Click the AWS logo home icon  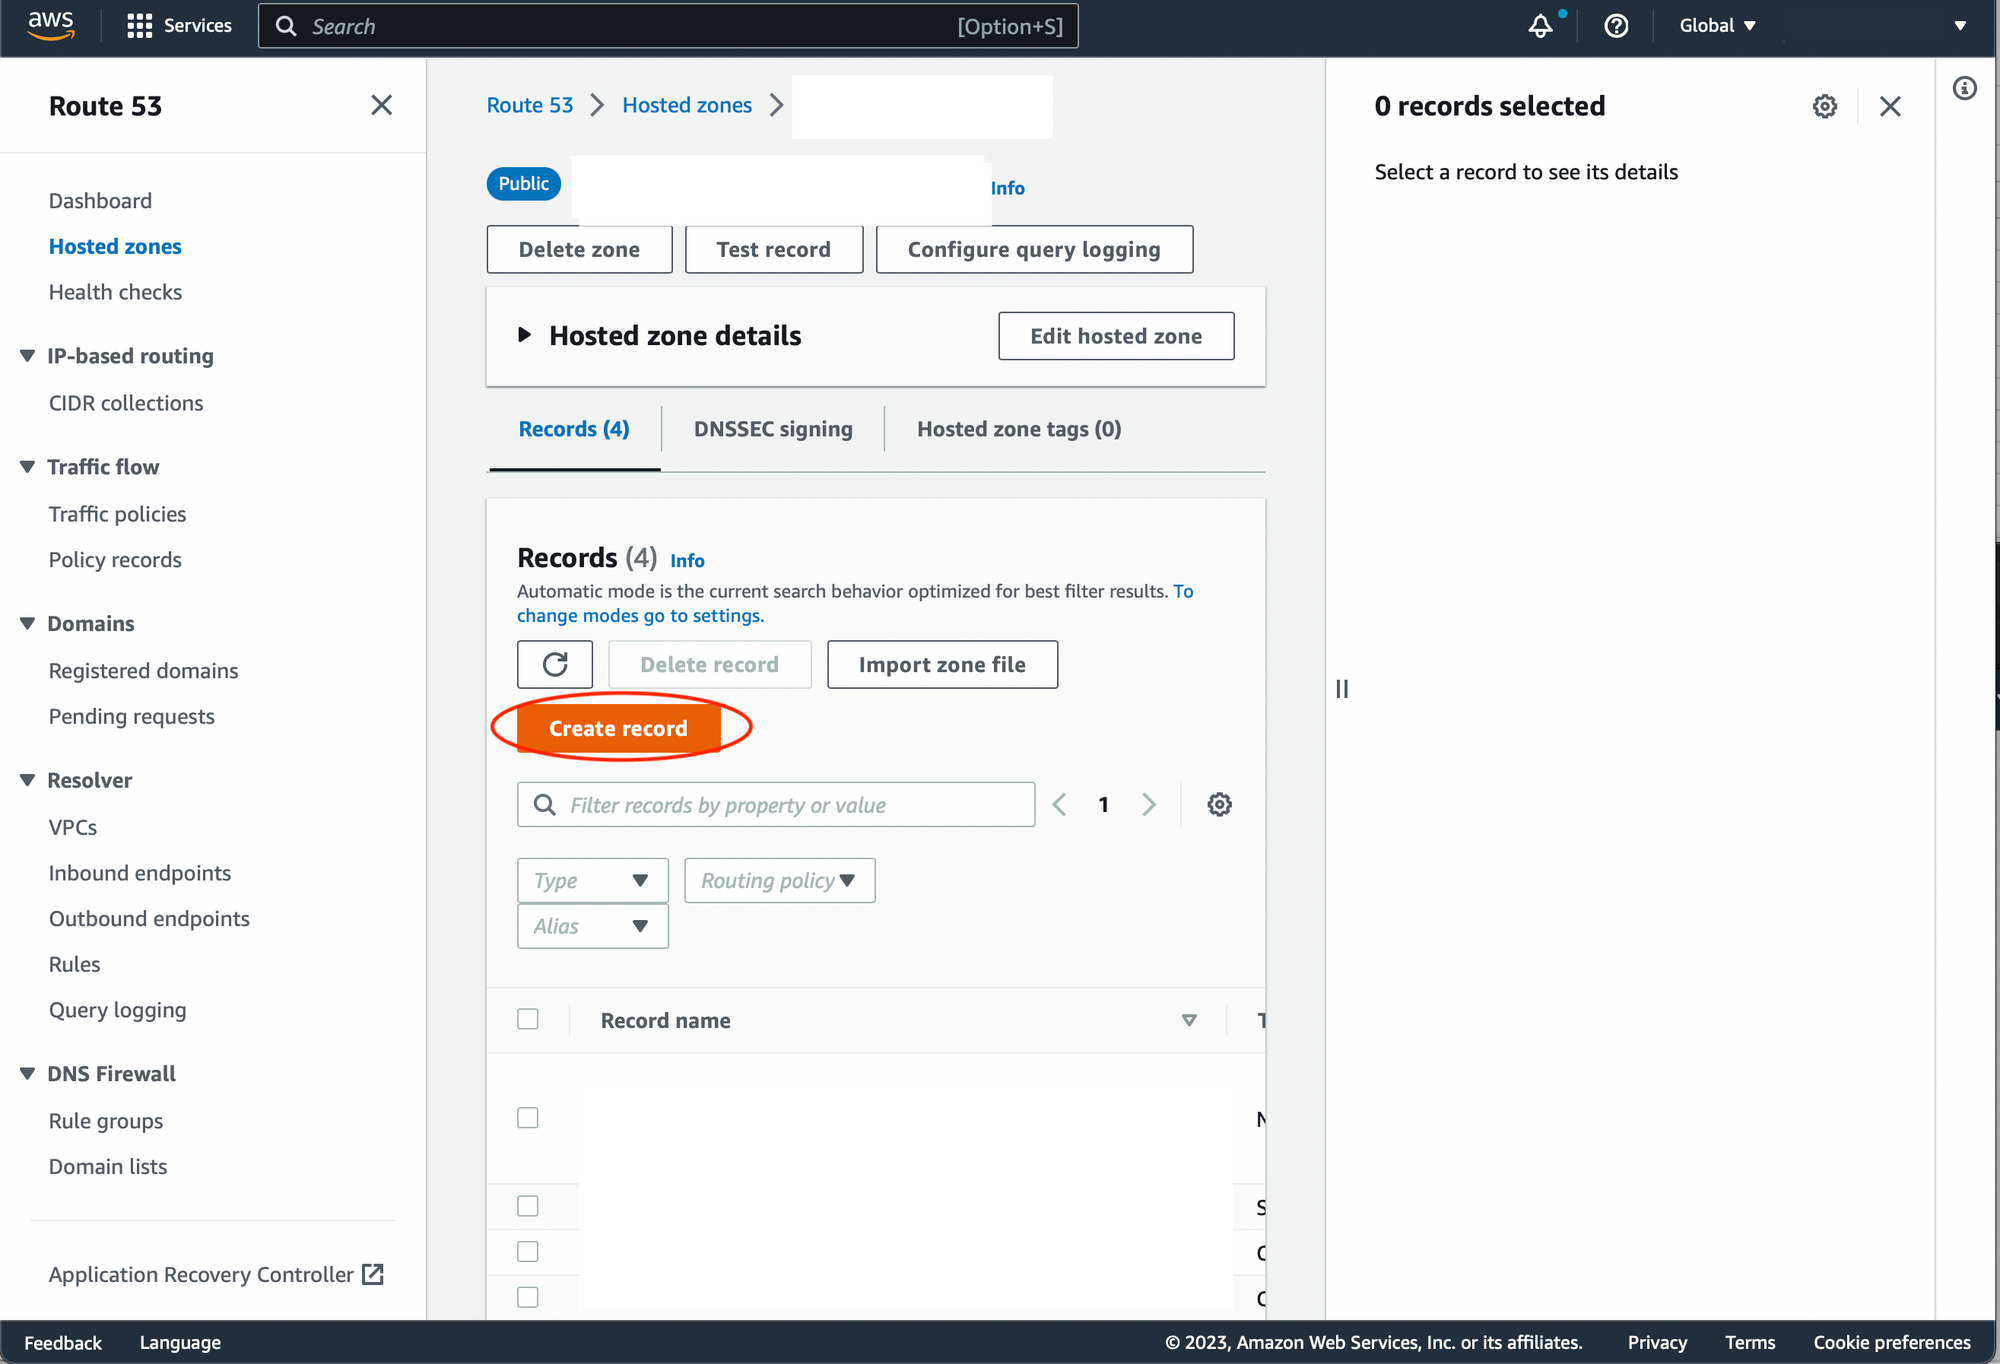(51, 25)
